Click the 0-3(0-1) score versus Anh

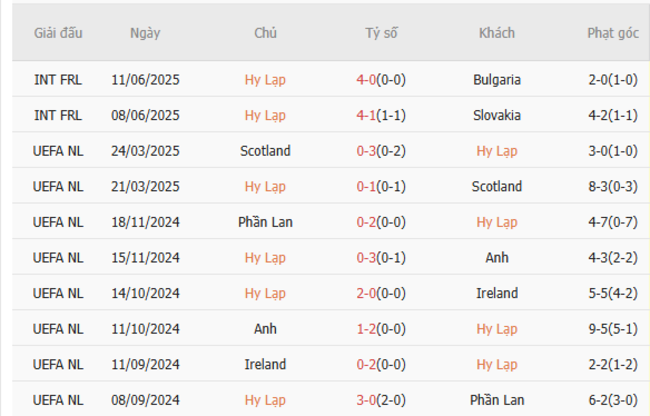pyautogui.click(x=380, y=257)
